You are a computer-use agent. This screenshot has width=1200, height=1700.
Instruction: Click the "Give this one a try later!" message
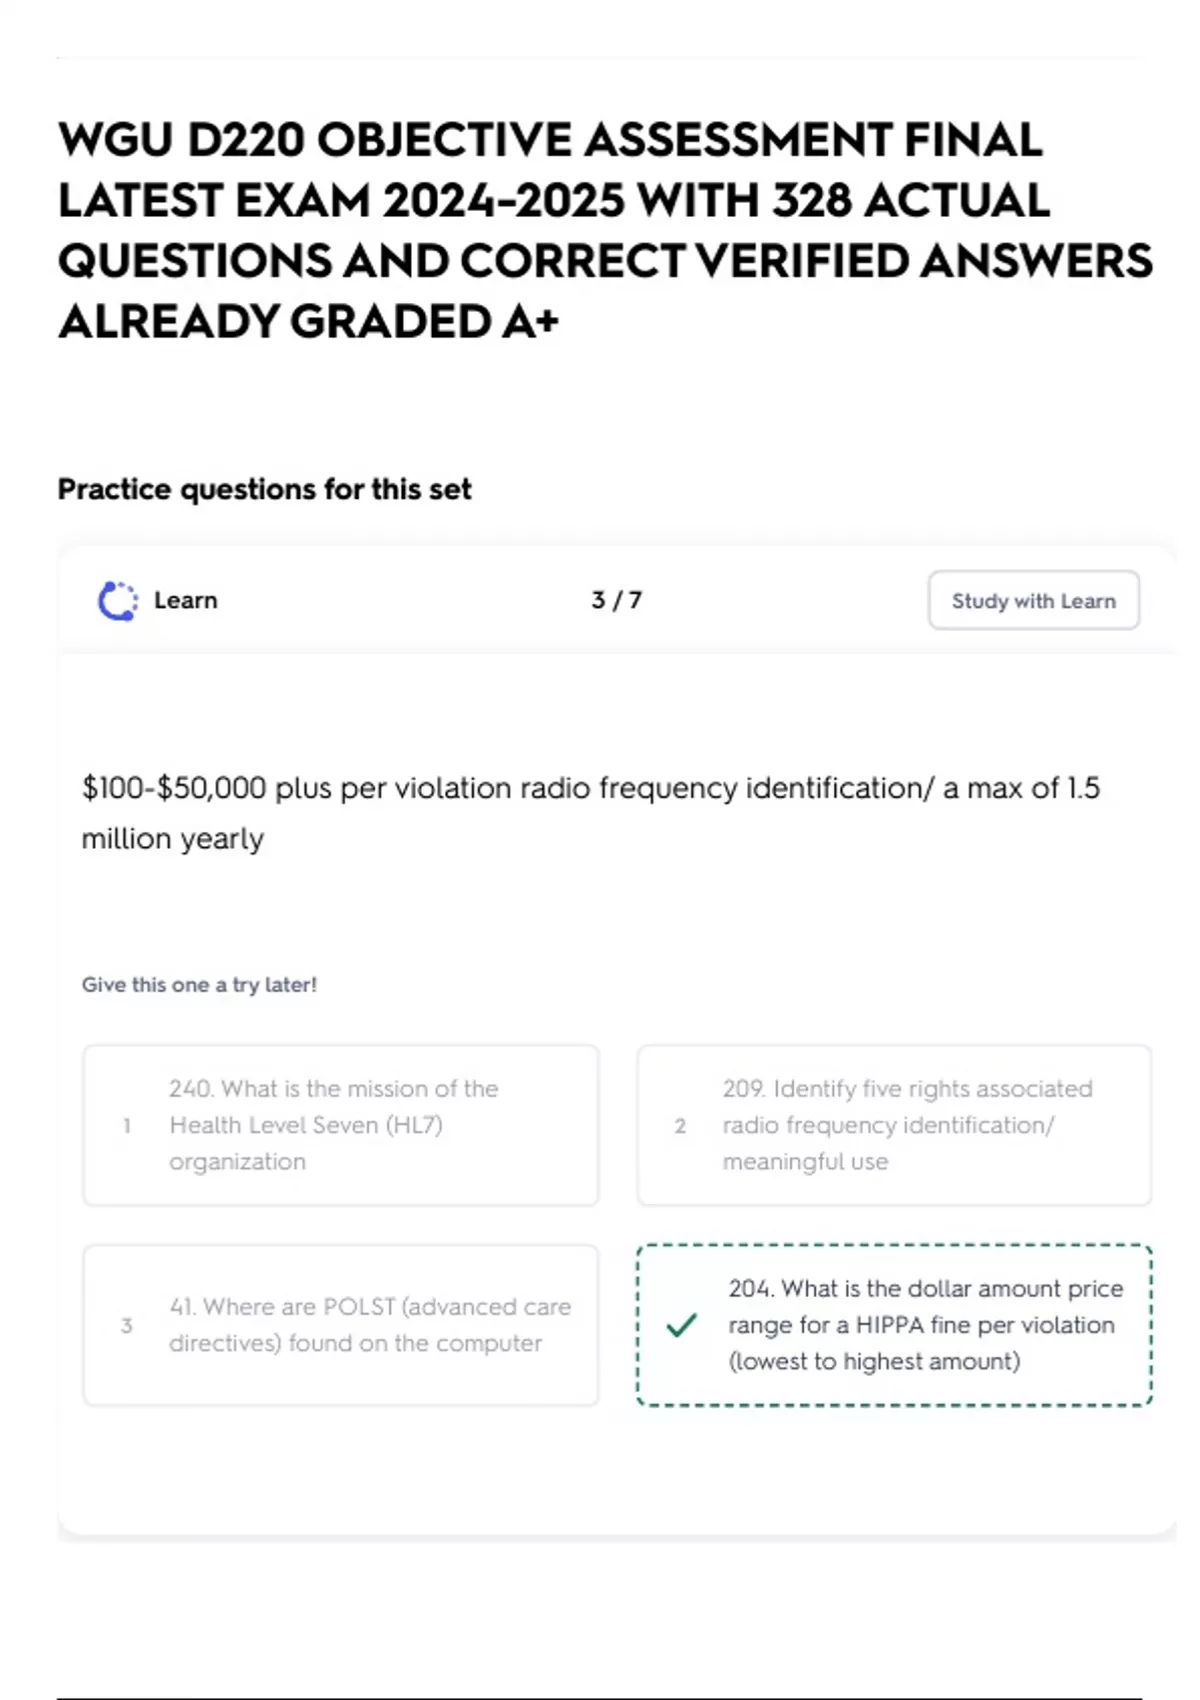click(x=199, y=985)
